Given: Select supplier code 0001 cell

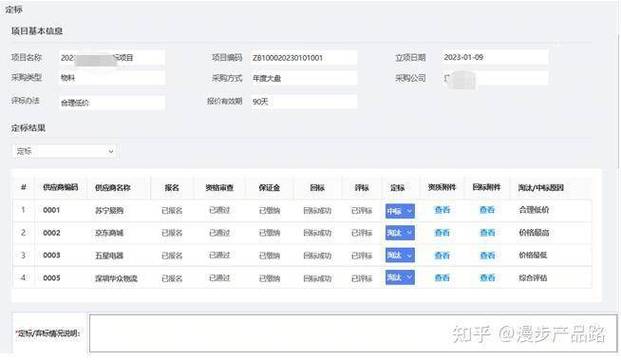Looking at the screenshot, I should 51,210.
